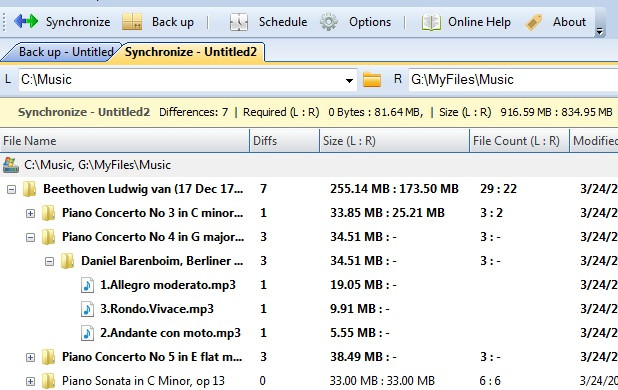Open Options via the gear icon
The width and height of the screenshot is (618, 390).
click(329, 22)
